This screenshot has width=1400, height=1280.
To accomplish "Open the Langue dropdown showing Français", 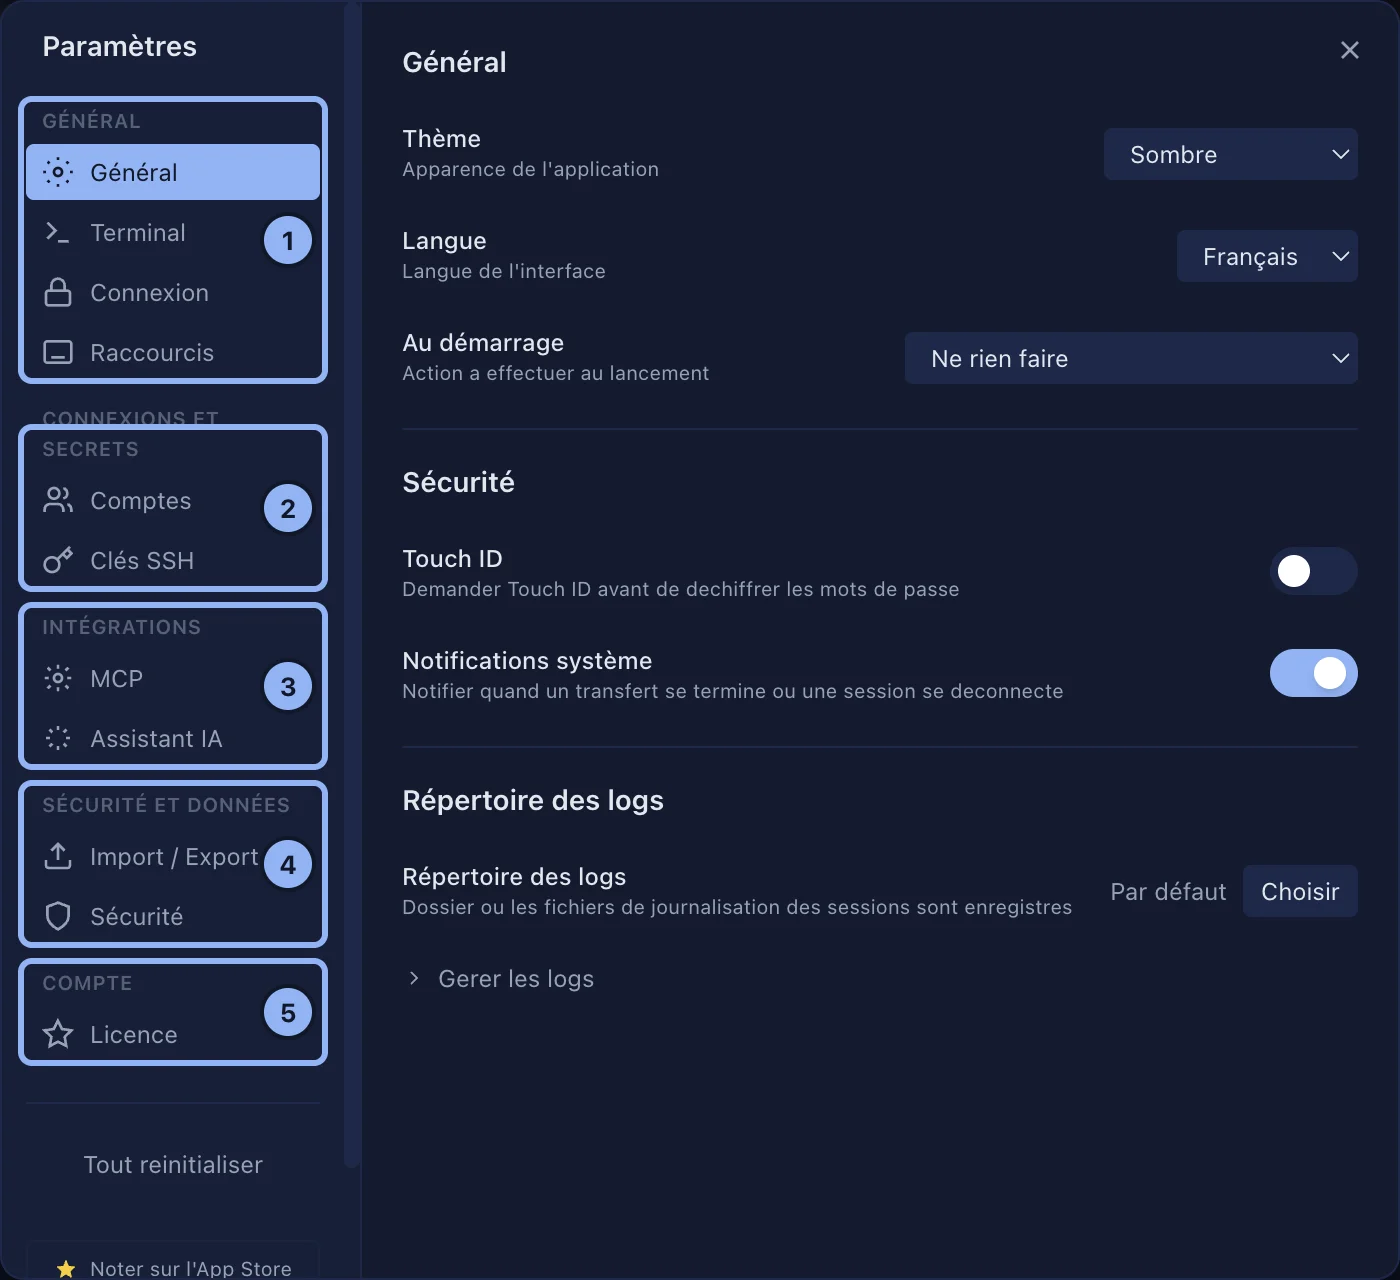I will pos(1267,256).
